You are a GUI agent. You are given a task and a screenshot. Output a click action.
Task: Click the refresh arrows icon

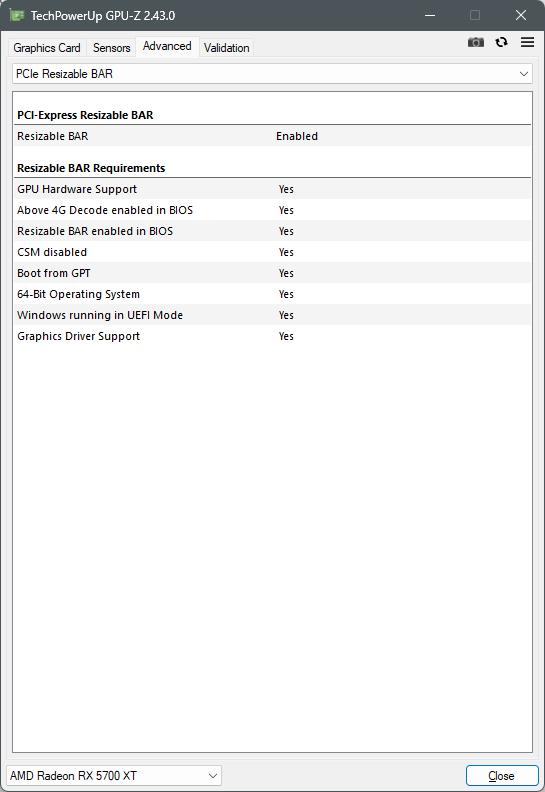501,42
